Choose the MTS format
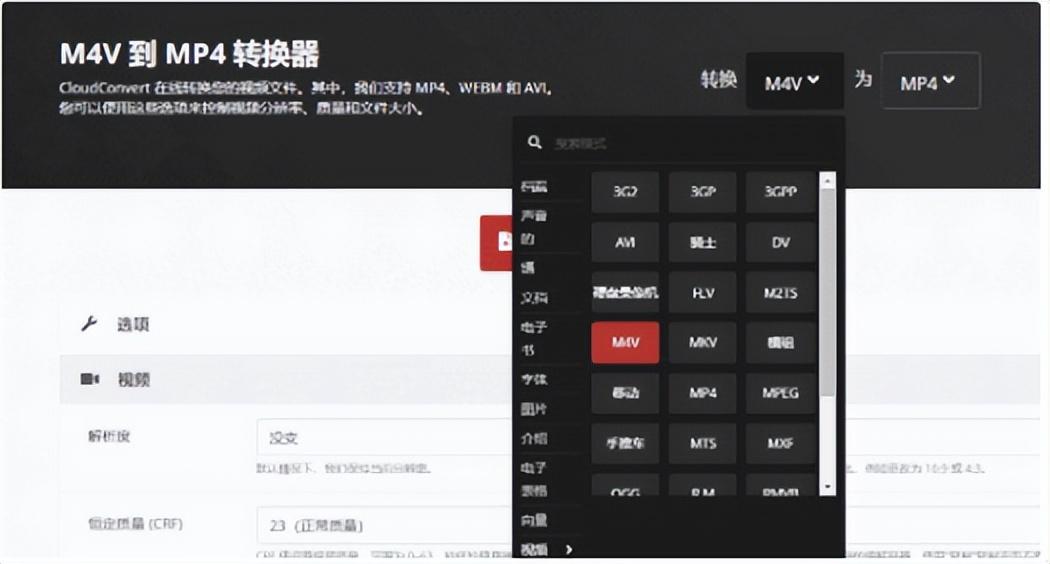 (702, 443)
